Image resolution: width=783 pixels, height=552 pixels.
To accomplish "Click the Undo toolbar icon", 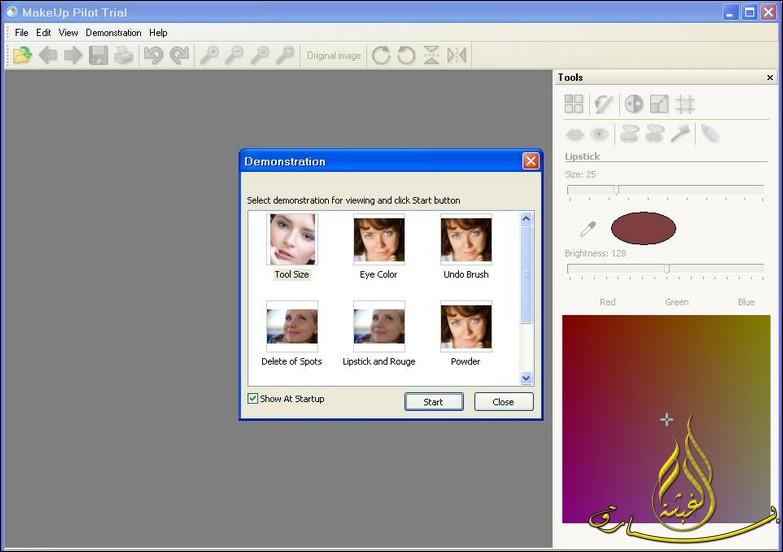I will (x=153, y=55).
